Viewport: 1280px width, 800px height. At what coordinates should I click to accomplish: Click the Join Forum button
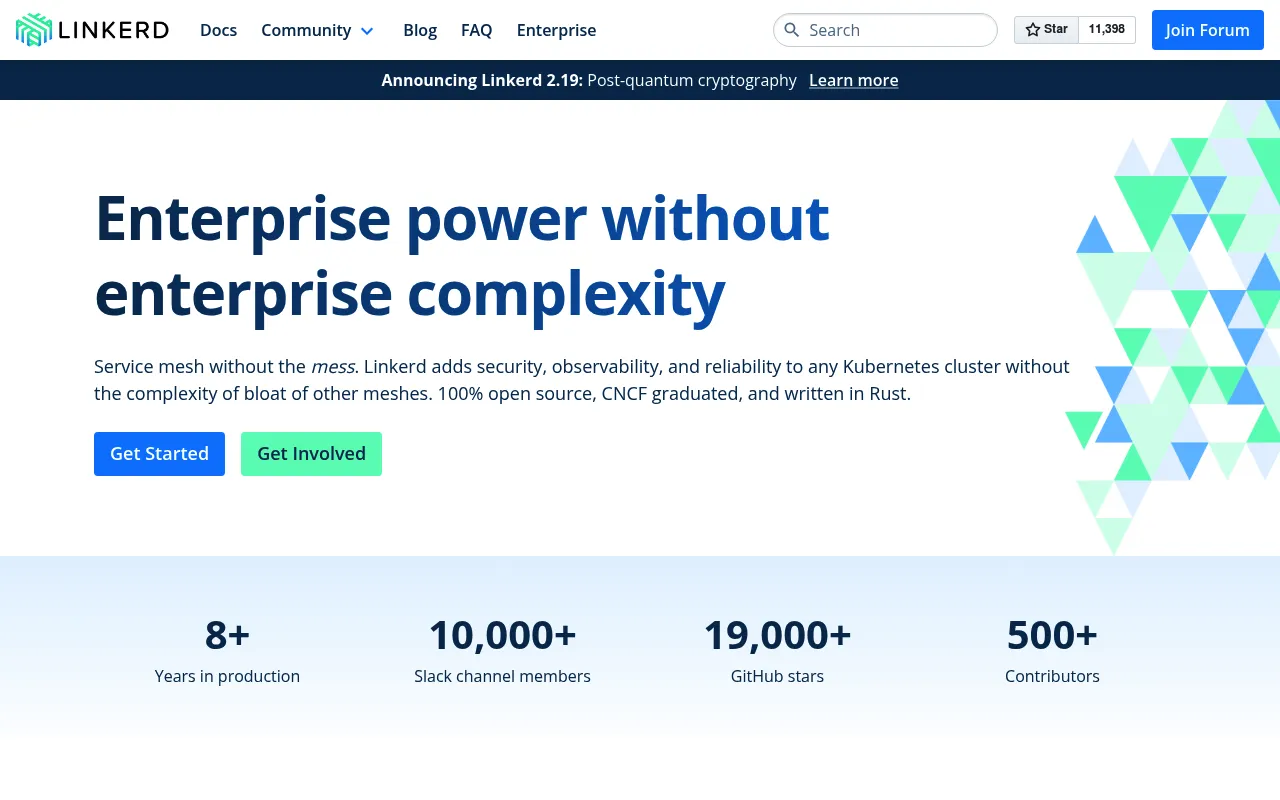[x=1207, y=30]
